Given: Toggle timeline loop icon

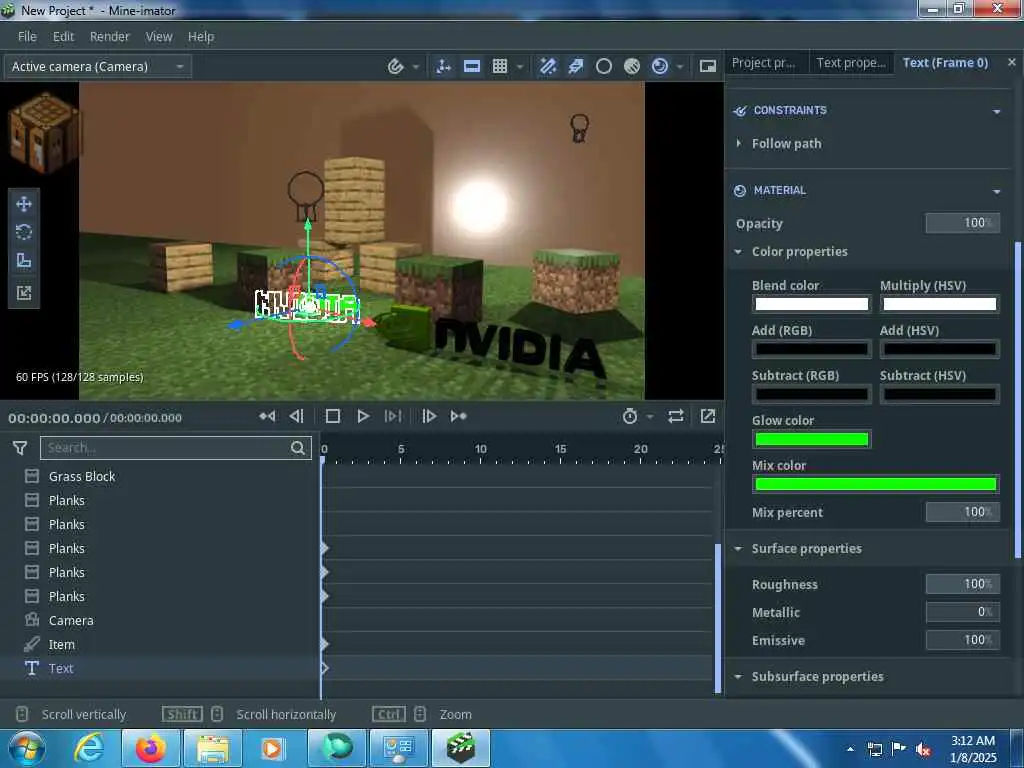Looking at the screenshot, I should click(676, 416).
